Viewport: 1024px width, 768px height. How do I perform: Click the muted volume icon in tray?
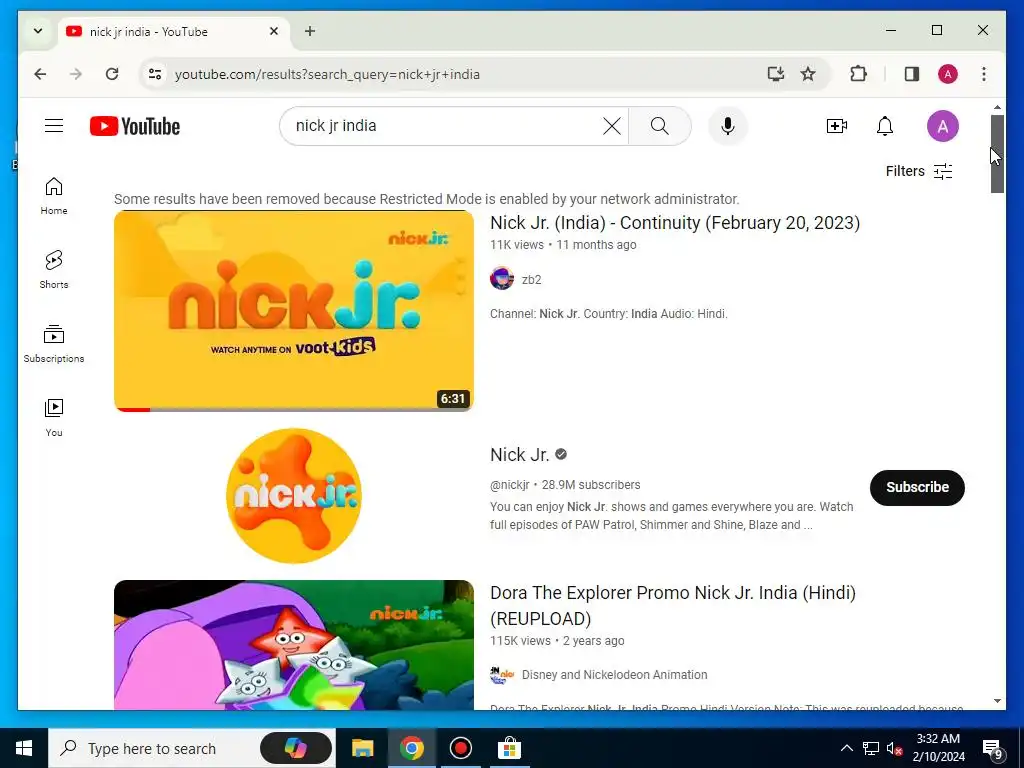point(895,748)
